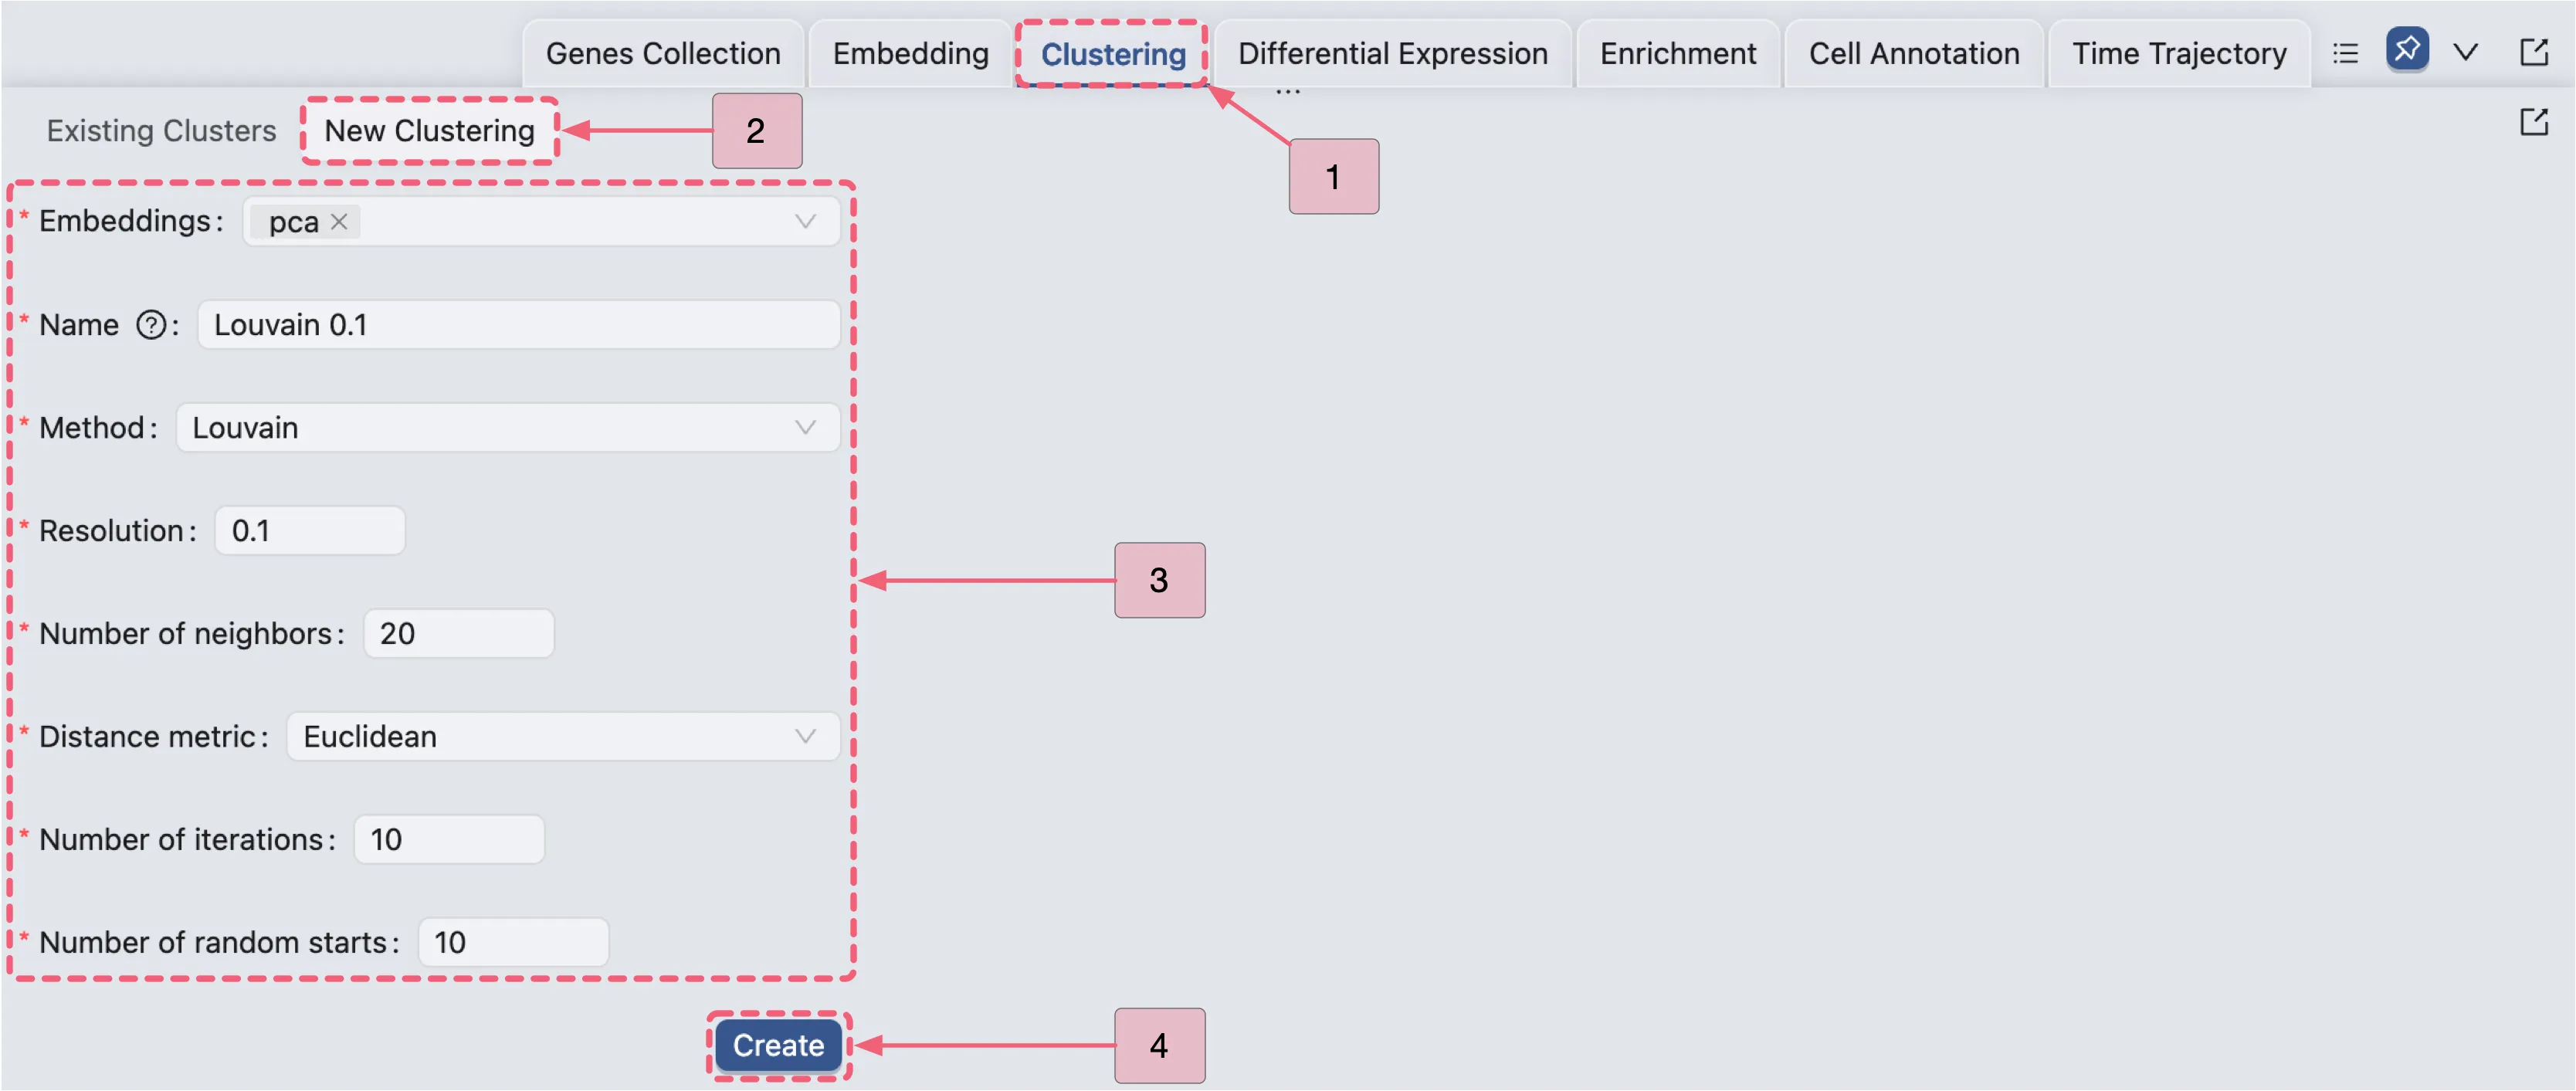This screenshot has width=2576, height=1091.
Task: Click the Number of random starts field
Action: (x=512, y=943)
